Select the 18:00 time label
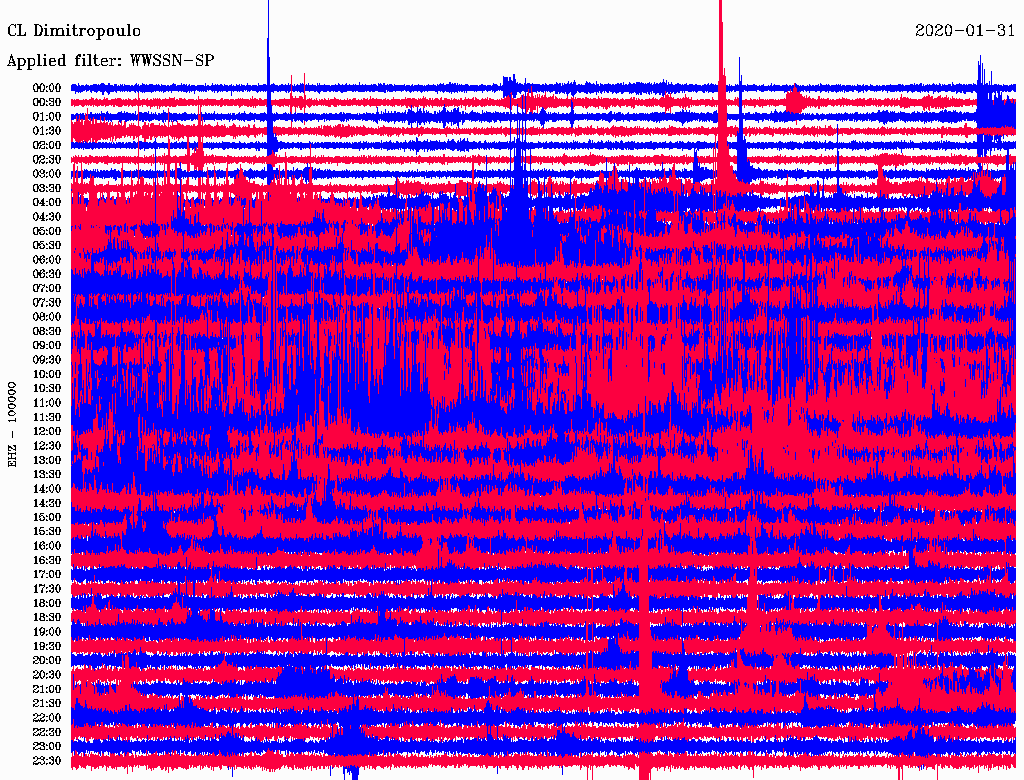This screenshot has width=1024, height=780. point(47,603)
